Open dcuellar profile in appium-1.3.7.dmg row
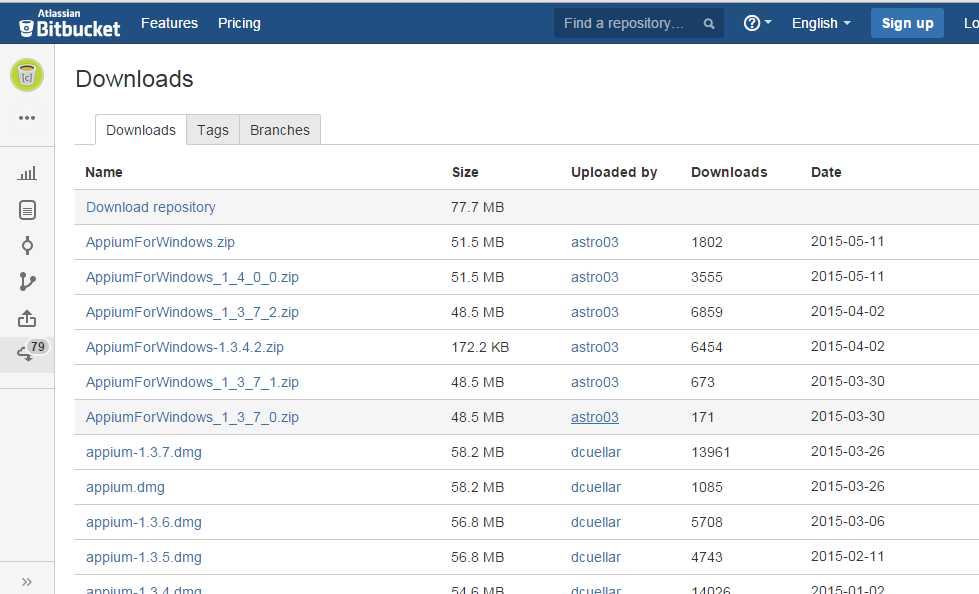The width and height of the screenshot is (979, 594). tap(596, 452)
